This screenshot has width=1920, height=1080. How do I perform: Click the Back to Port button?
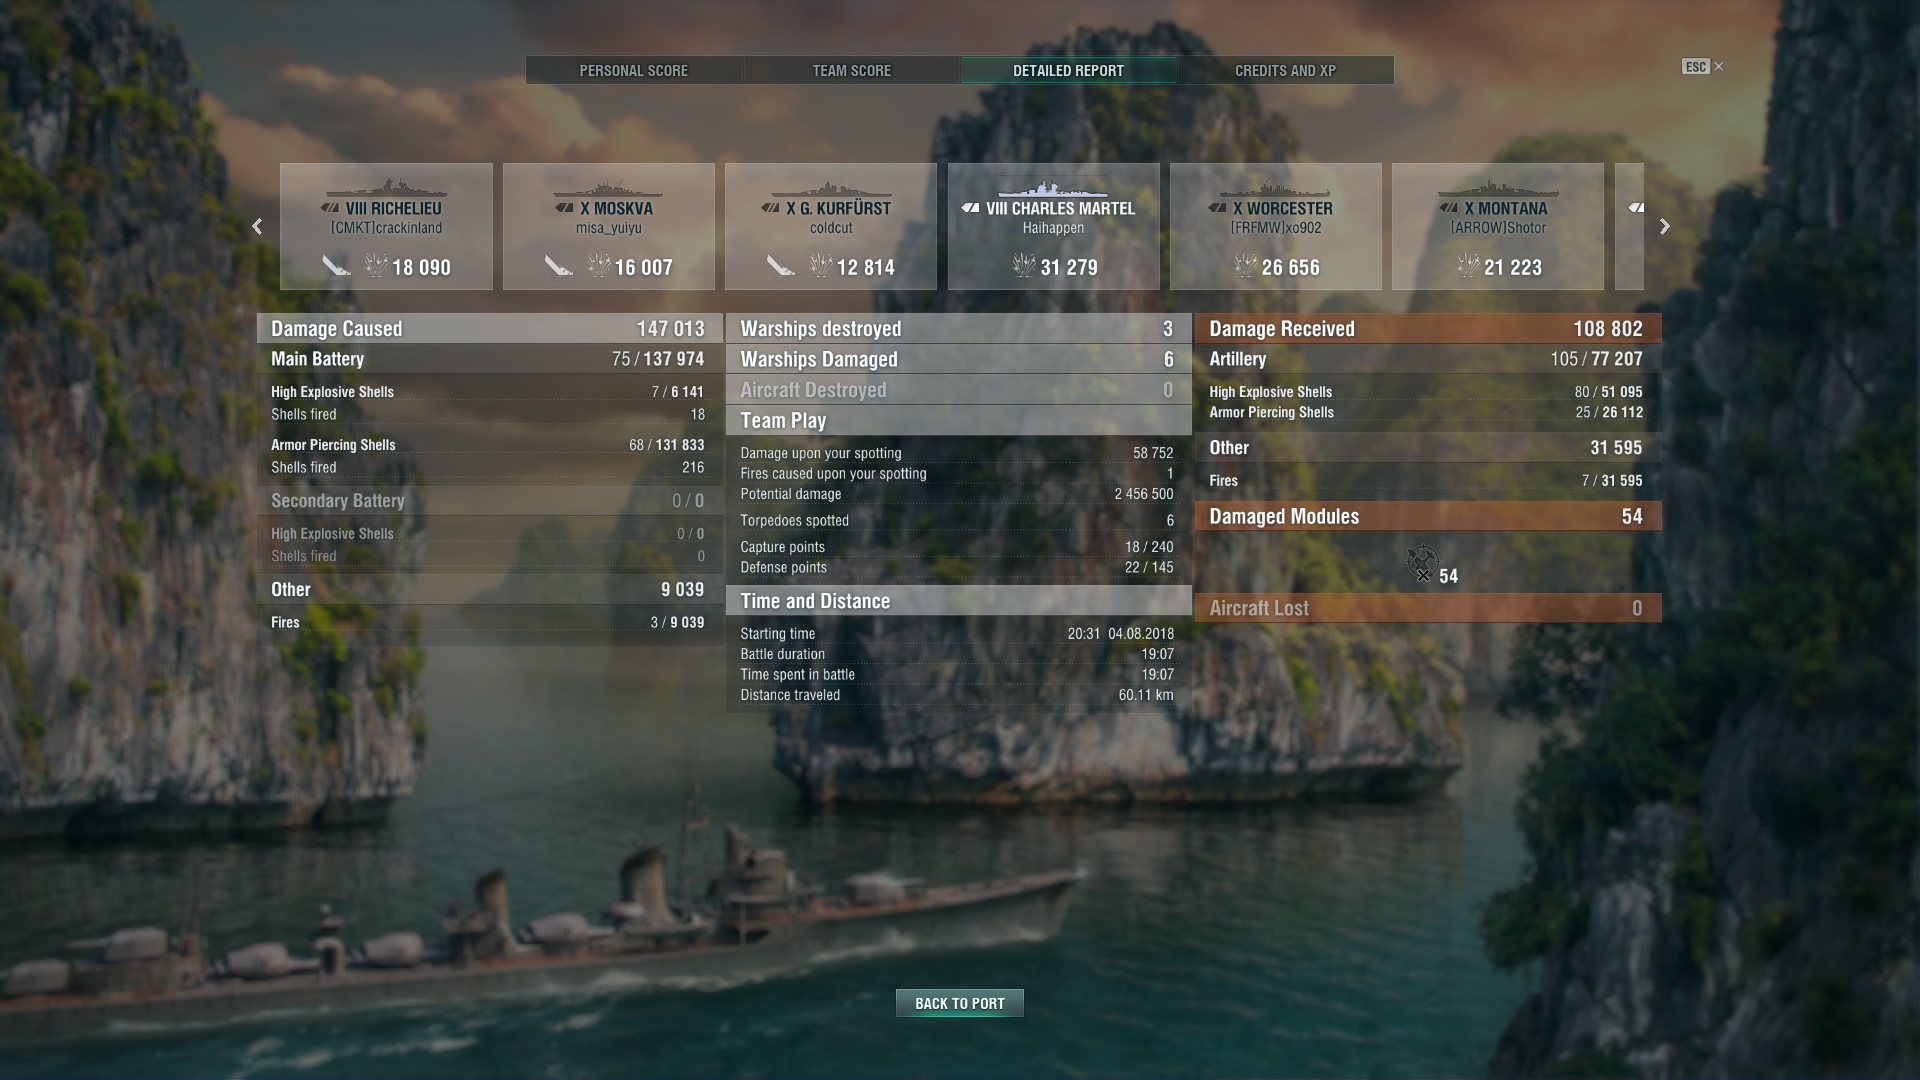(x=960, y=1003)
